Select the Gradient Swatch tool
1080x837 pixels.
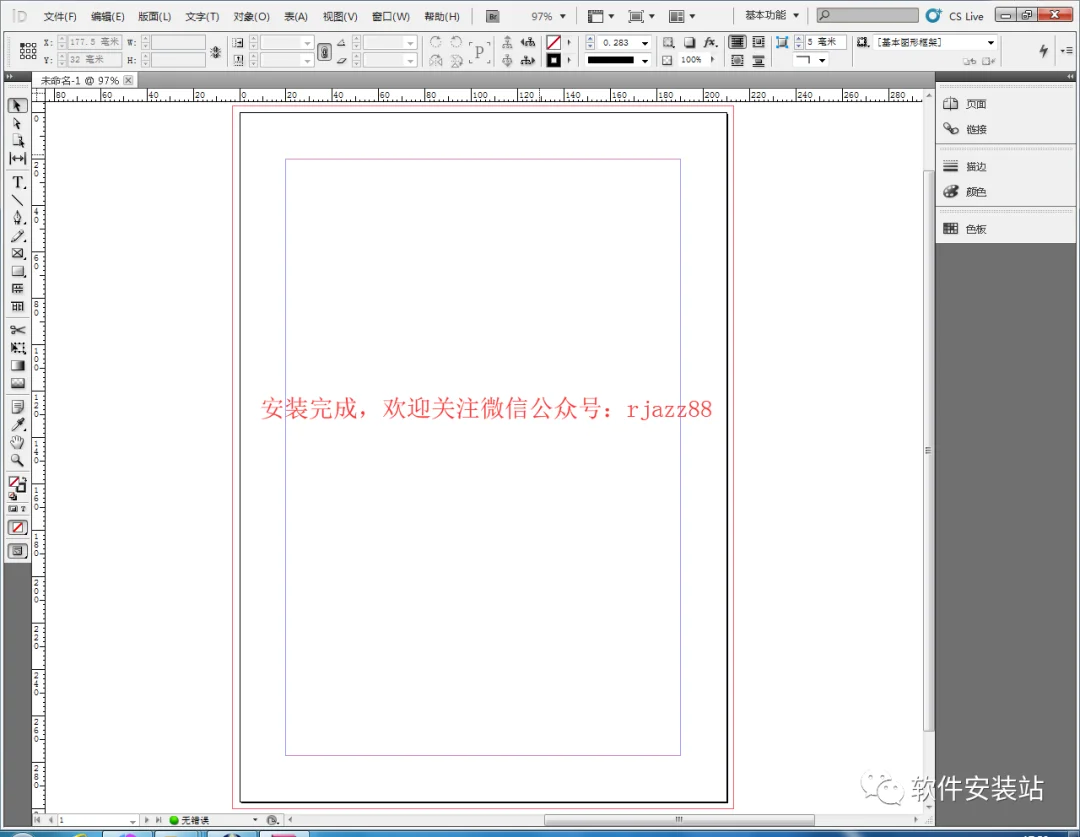17,366
